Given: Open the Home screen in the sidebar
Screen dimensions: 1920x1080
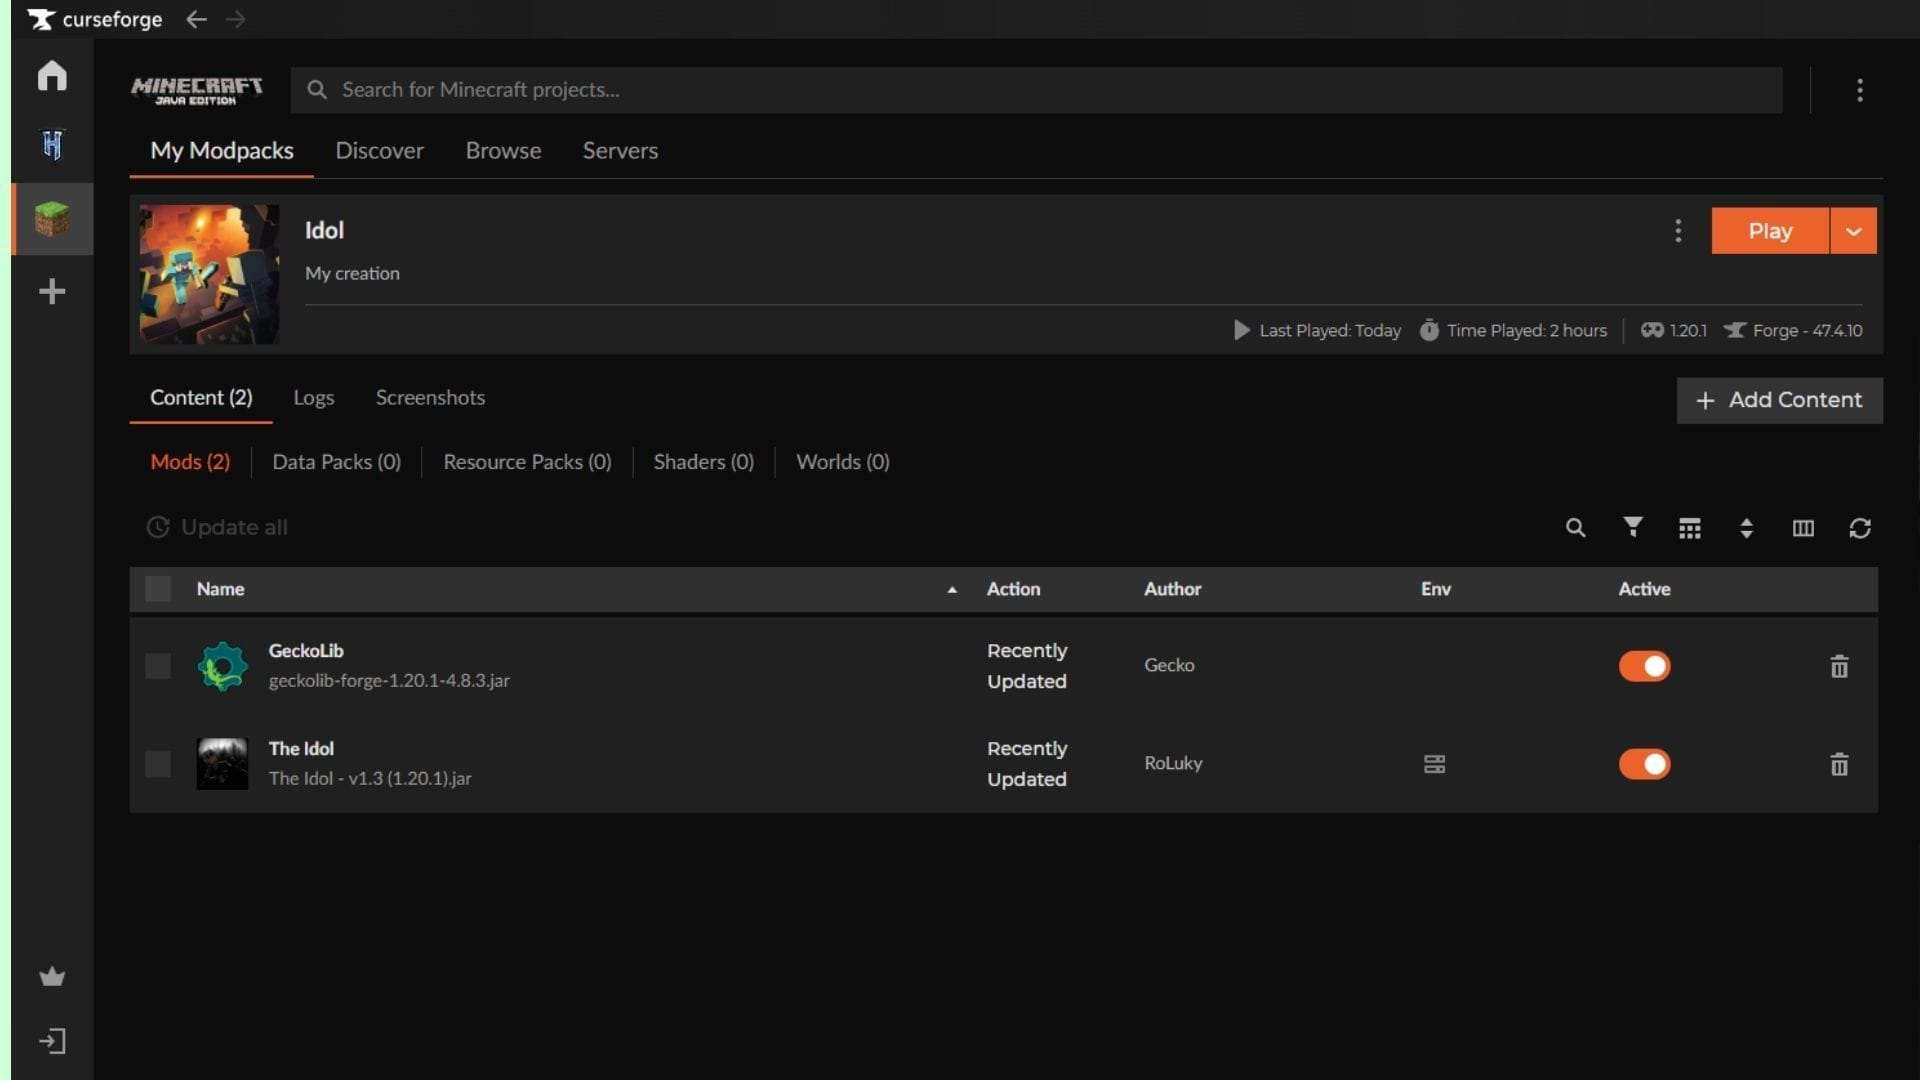Looking at the screenshot, I should coord(51,75).
